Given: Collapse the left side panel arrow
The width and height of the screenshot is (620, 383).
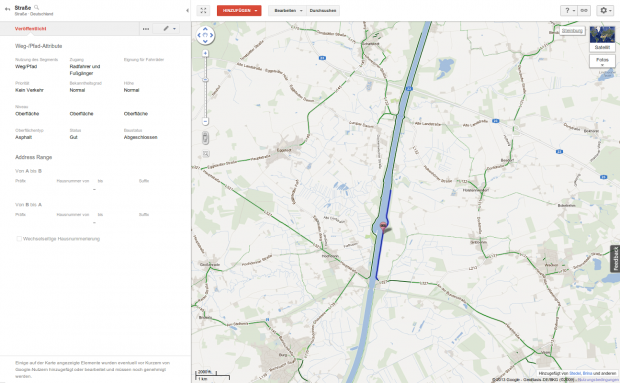Looking at the screenshot, I should (187, 11).
